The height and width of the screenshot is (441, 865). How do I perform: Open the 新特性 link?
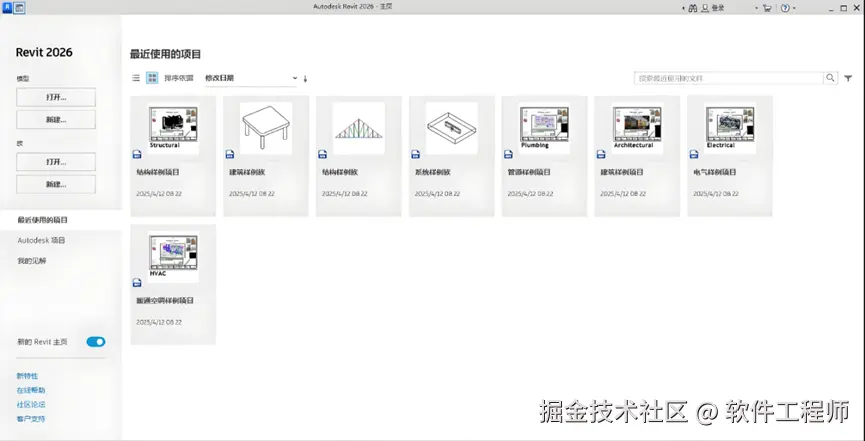click(27, 376)
